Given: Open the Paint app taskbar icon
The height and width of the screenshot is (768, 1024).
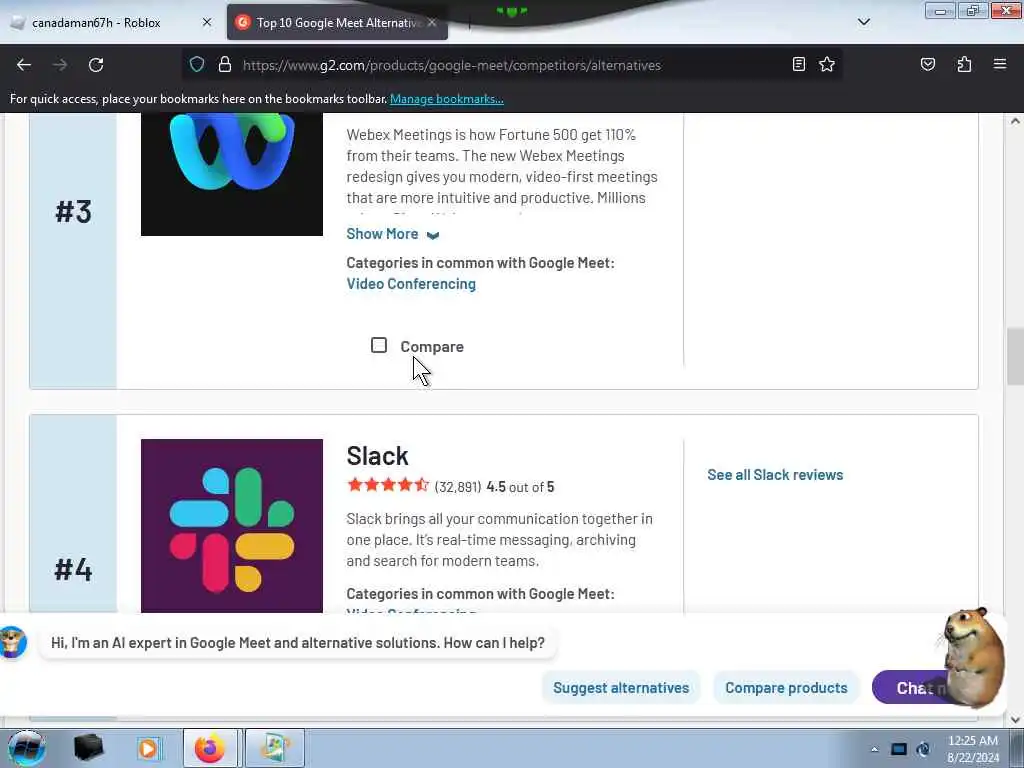Looking at the screenshot, I should click(x=275, y=748).
